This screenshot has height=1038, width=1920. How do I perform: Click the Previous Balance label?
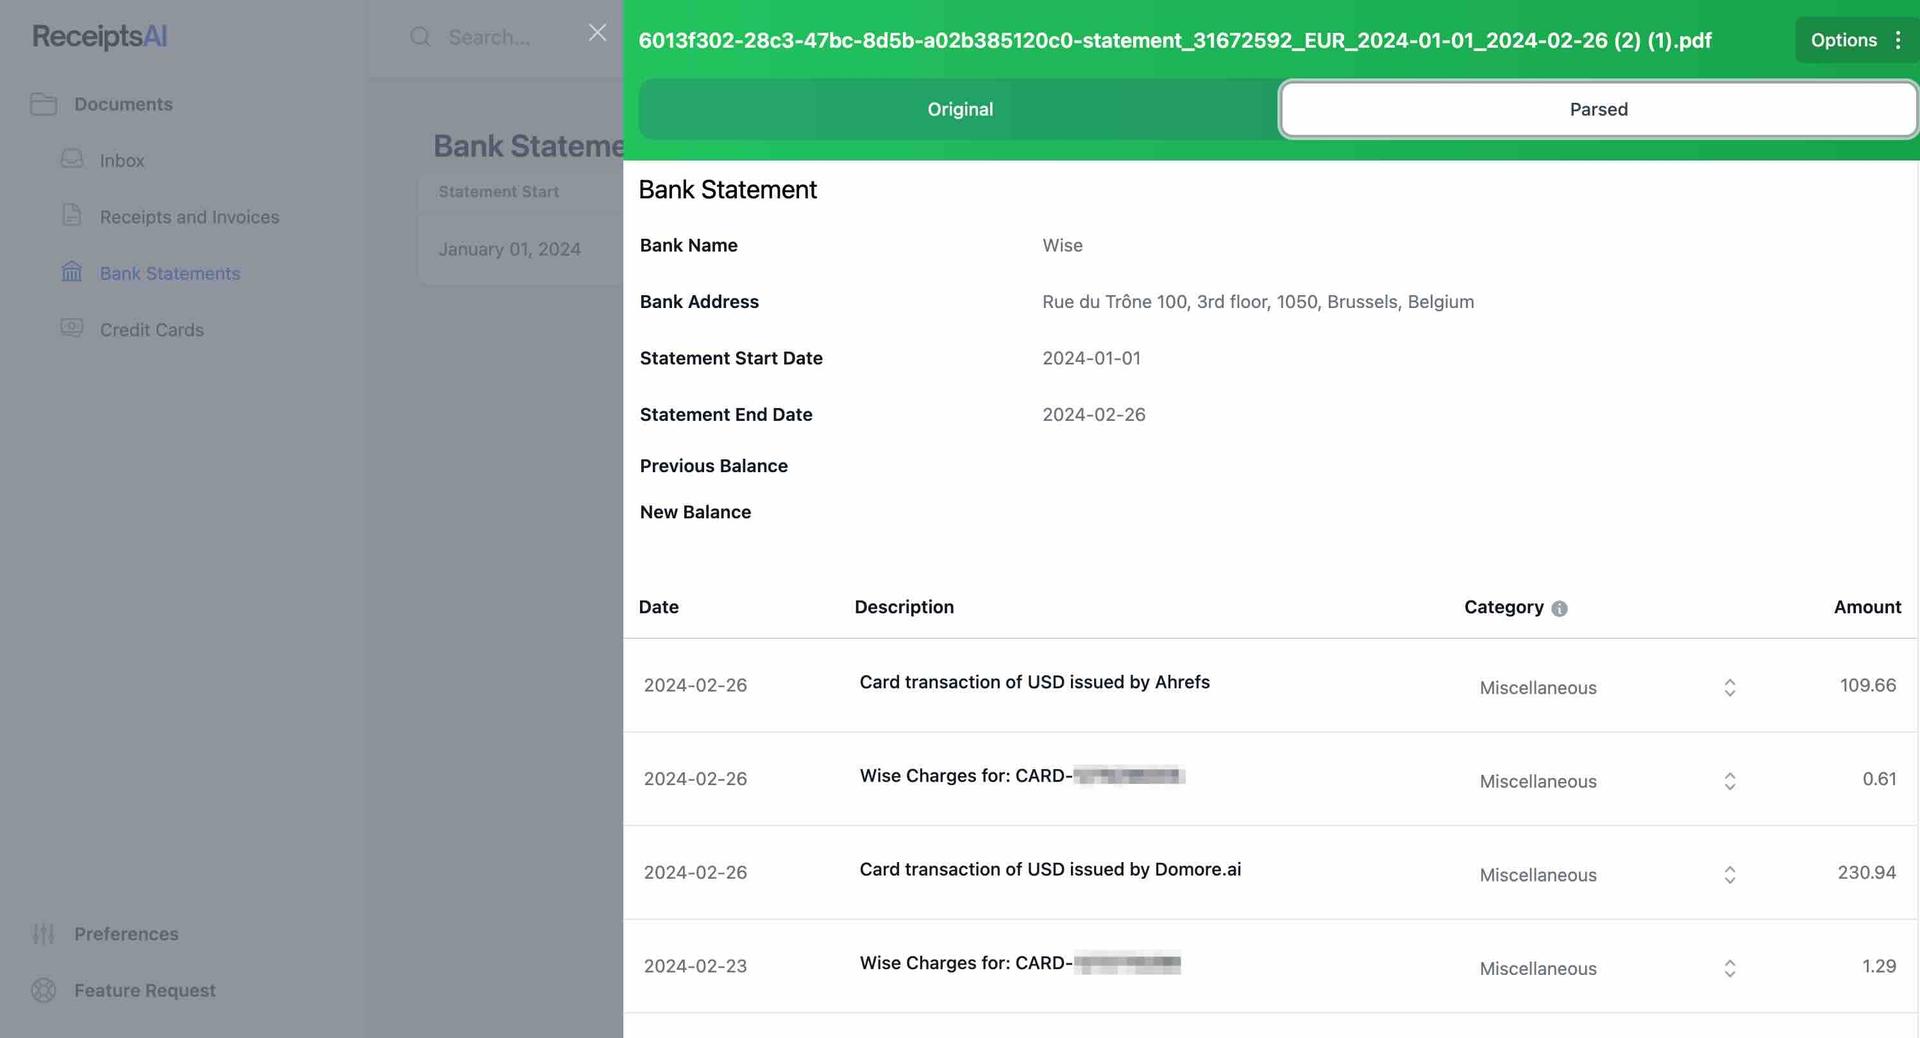coord(714,466)
